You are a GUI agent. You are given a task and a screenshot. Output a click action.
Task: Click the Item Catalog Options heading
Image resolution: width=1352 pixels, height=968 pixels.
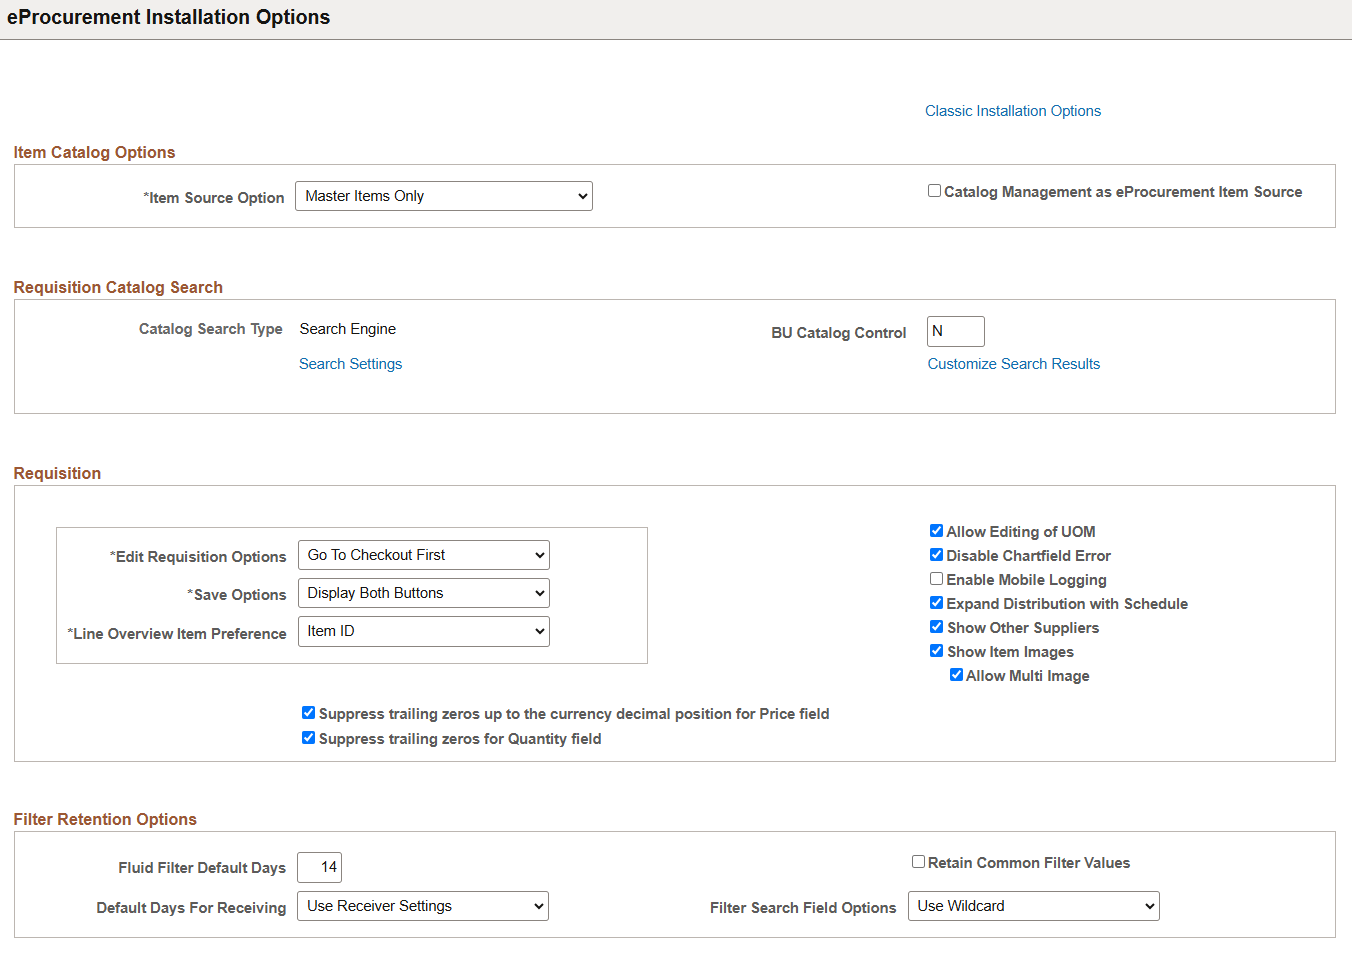pyautogui.click(x=94, y=152)
